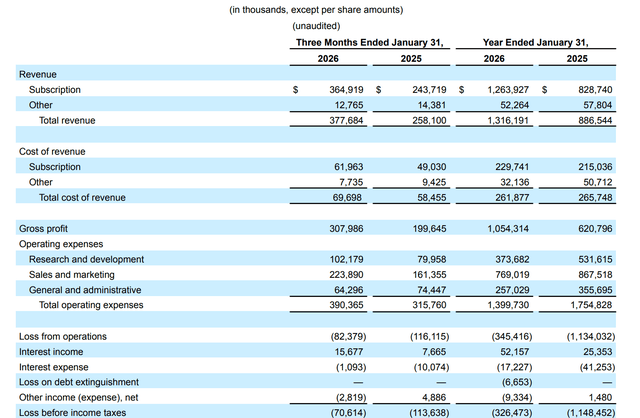Viewport: 640px width, 418px height.
Task: Select the 'Sales and marketing' label
Action: [71, 275]
